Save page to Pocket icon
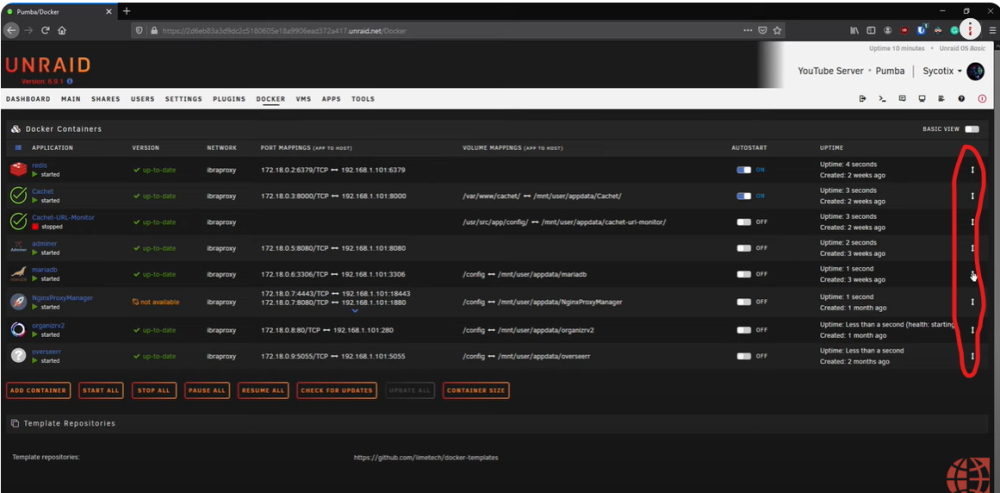 pyautogui.click(x=763, y=30)
